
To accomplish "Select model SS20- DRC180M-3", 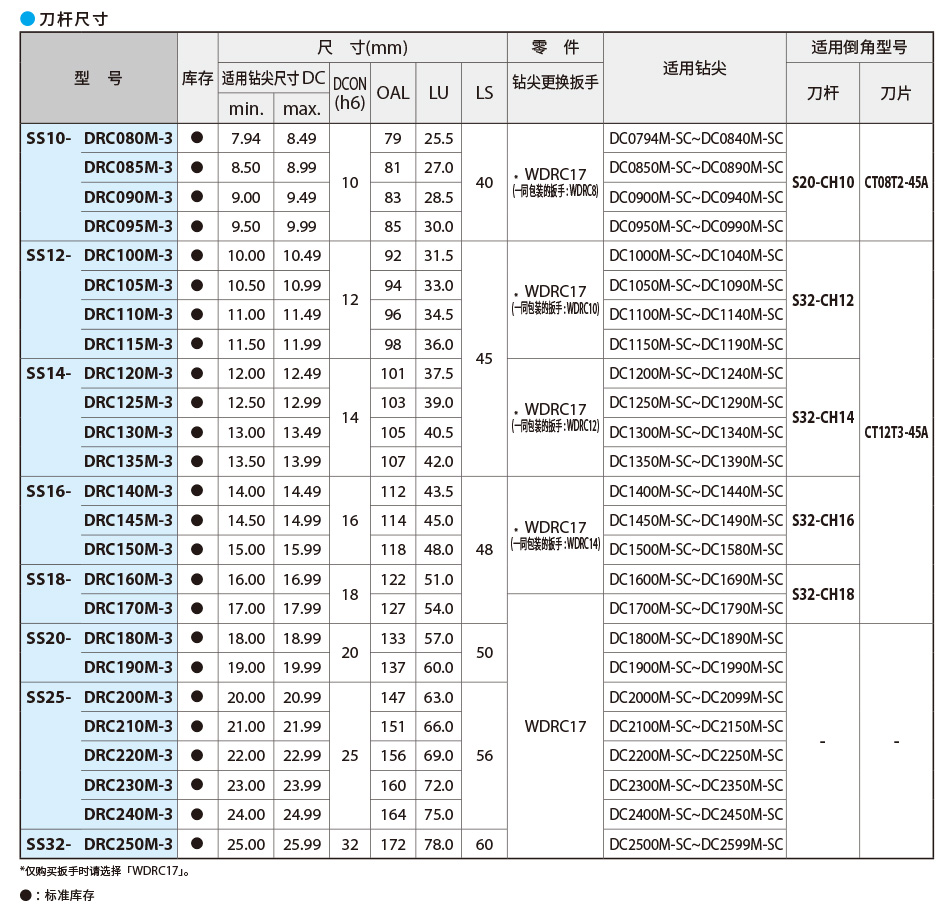I will [99, 638].
